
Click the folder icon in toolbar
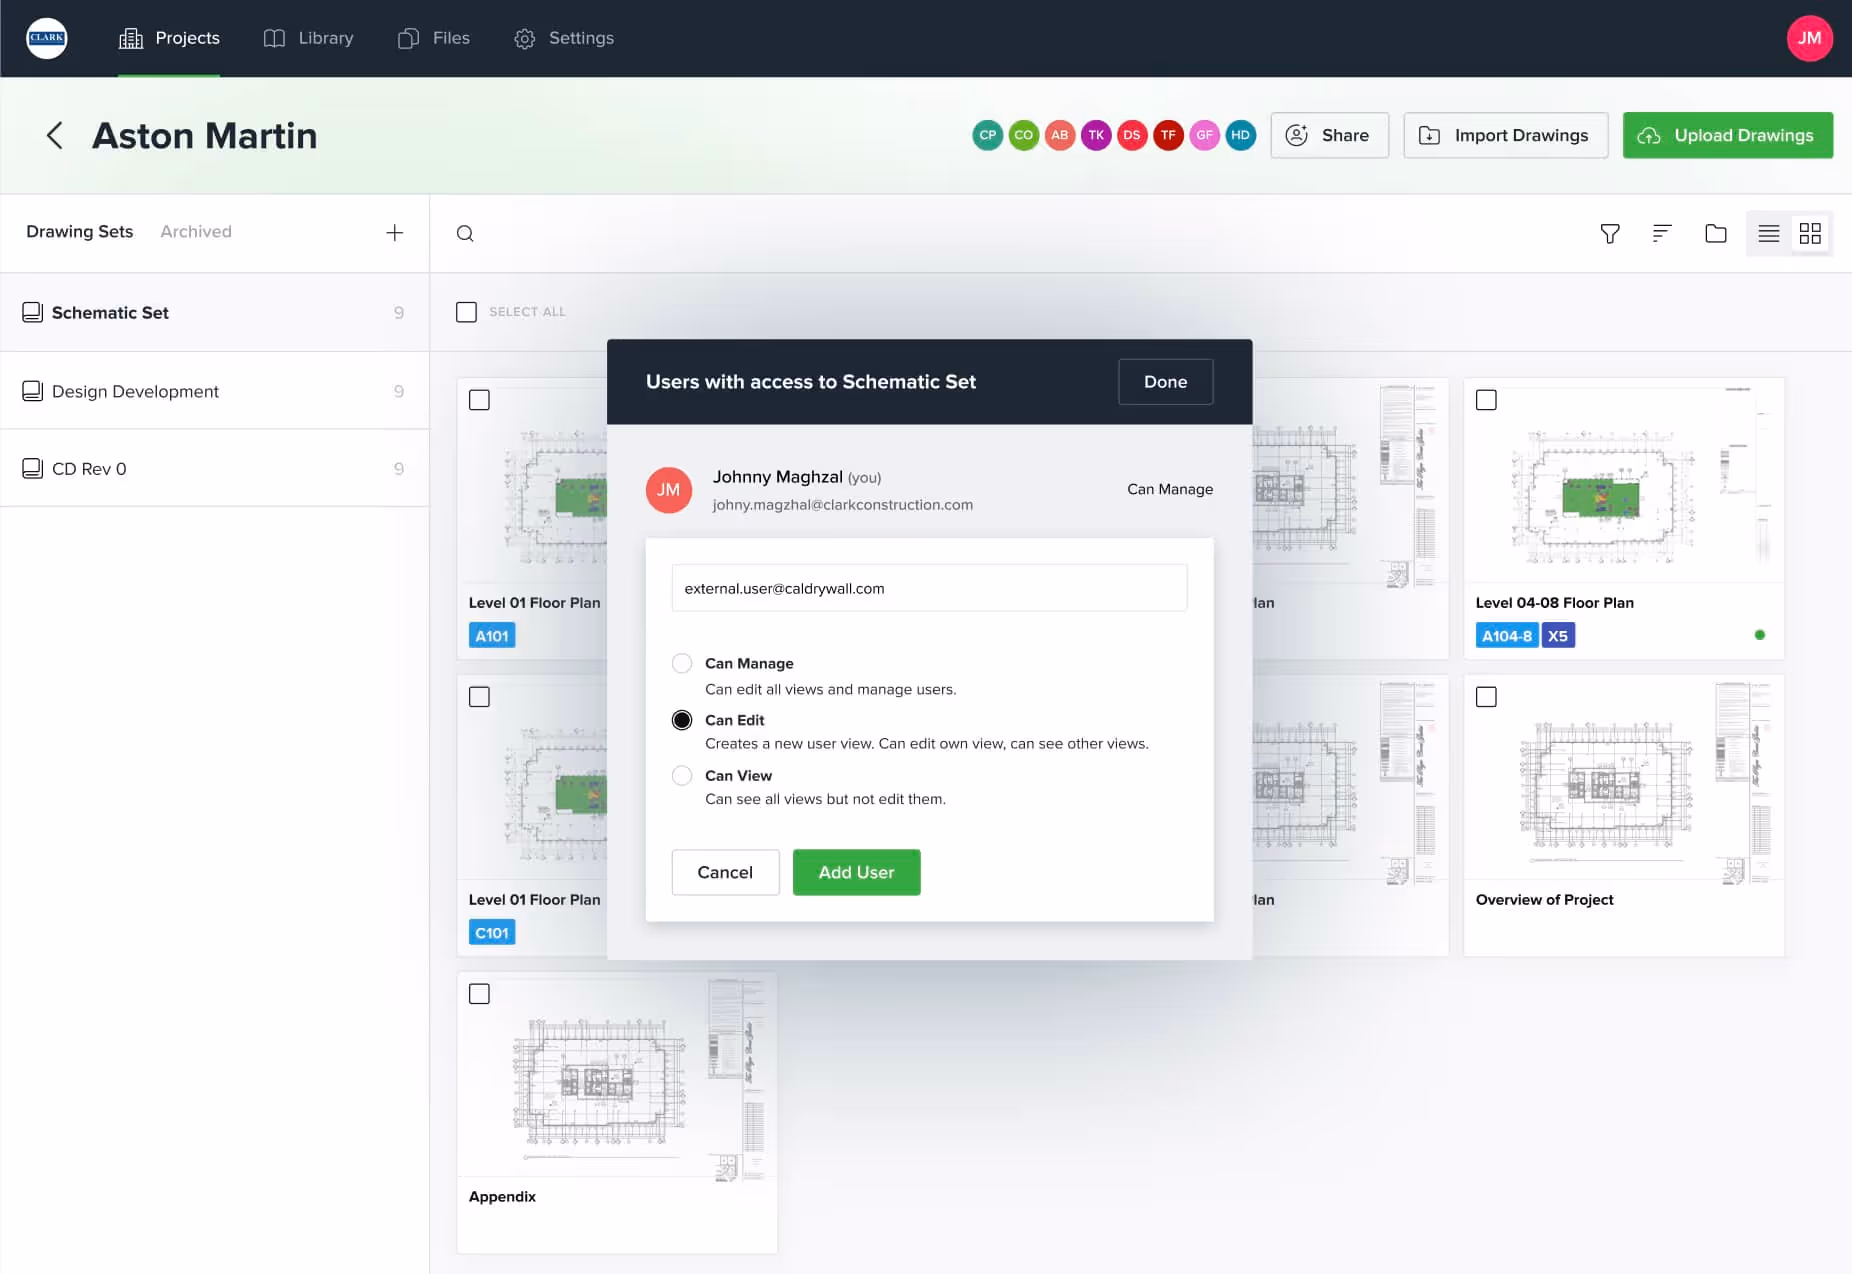[1716, 233]
